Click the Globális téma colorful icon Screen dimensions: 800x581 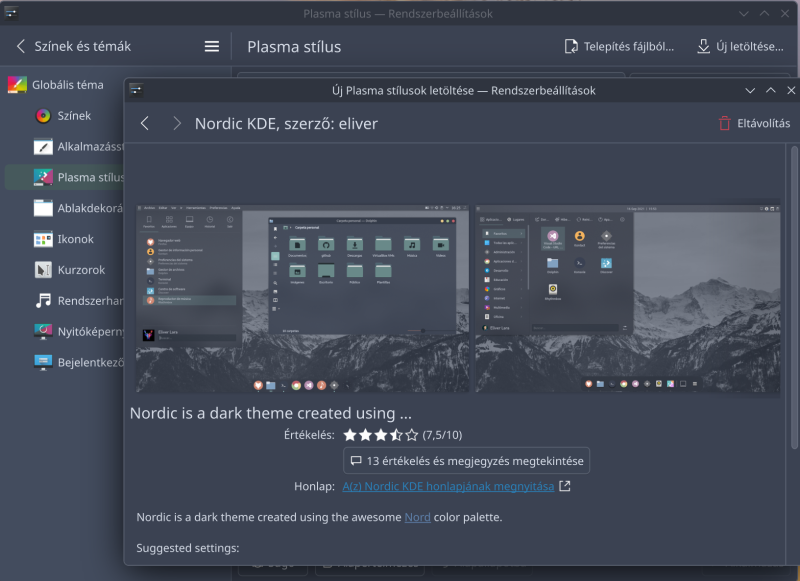(17, 85)
